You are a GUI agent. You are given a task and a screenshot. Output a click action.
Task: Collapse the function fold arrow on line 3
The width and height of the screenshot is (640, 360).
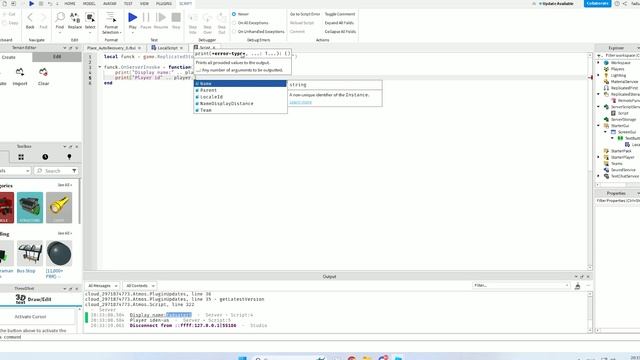100,67
